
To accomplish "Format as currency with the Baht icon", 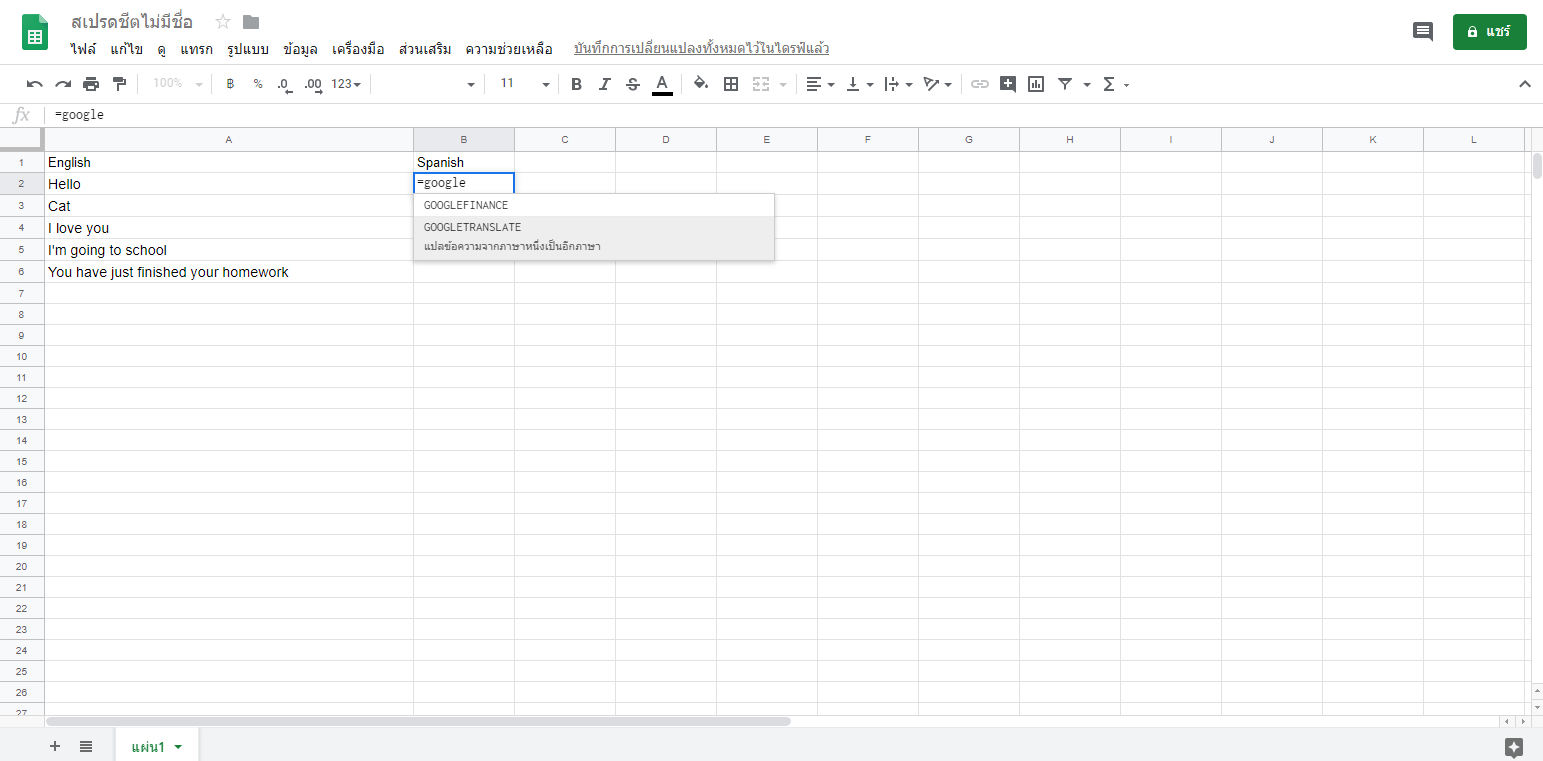I will point(230,84).
